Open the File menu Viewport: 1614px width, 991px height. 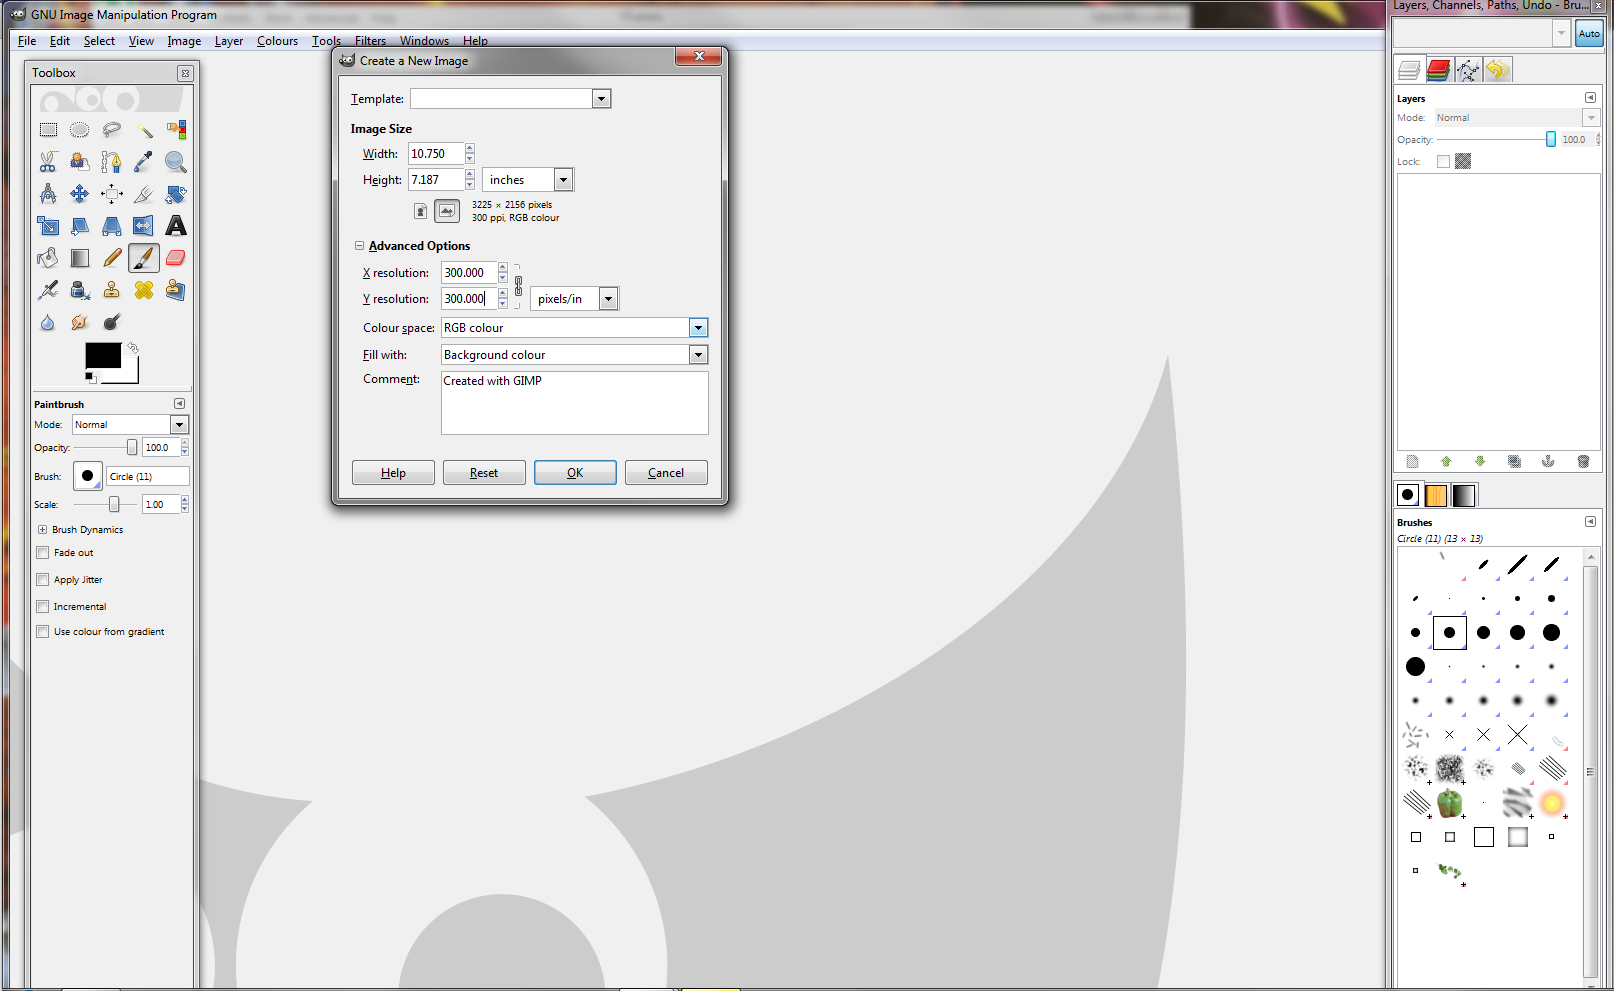[27, 41]
